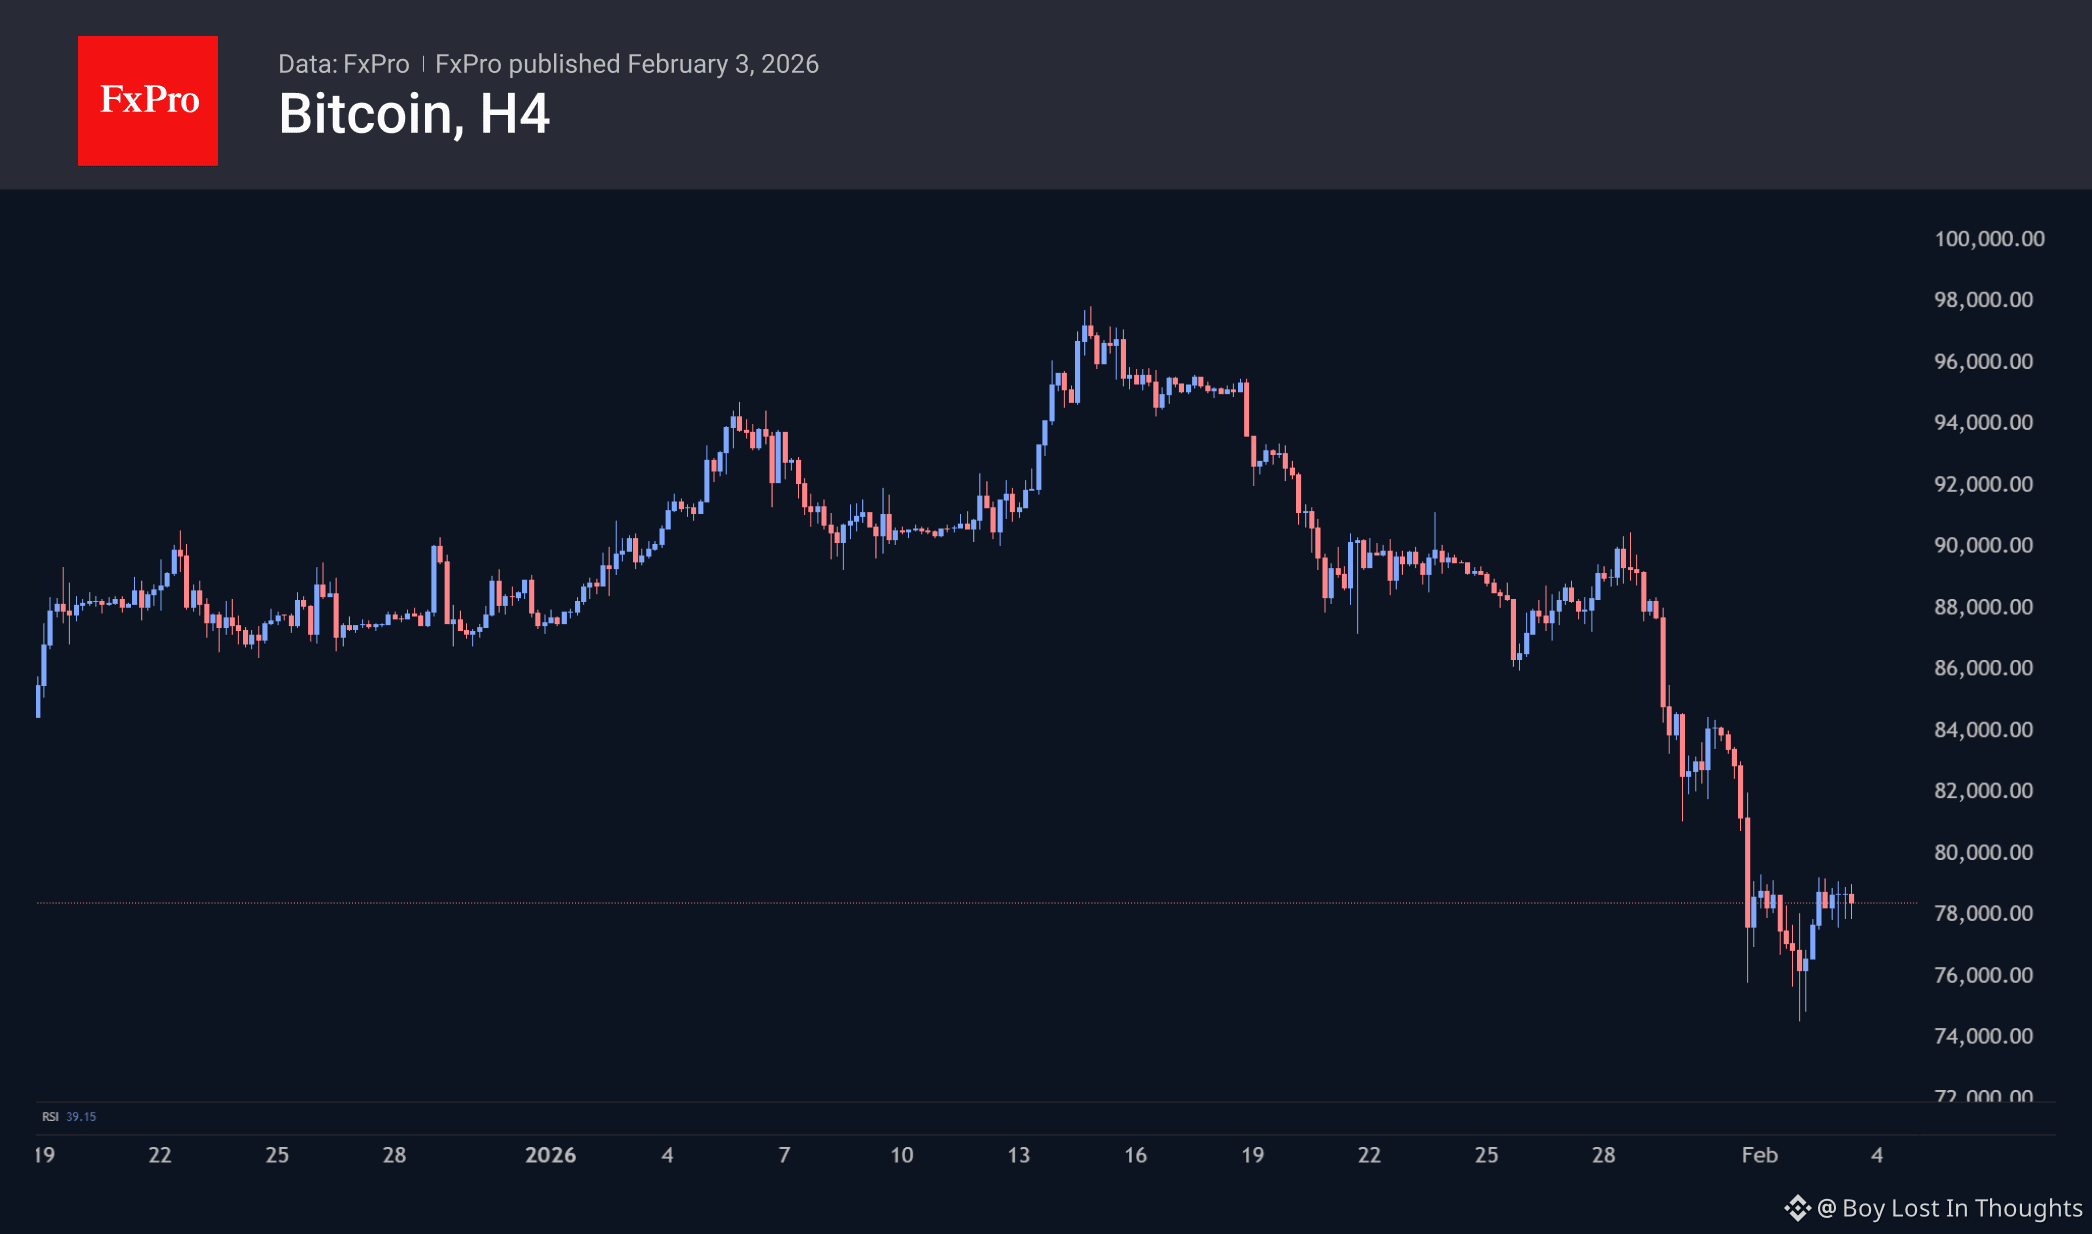Screen dimensions: 2092x1234
Task: Click the Binance diamond watermark icon
Action: [1797, 1208]
